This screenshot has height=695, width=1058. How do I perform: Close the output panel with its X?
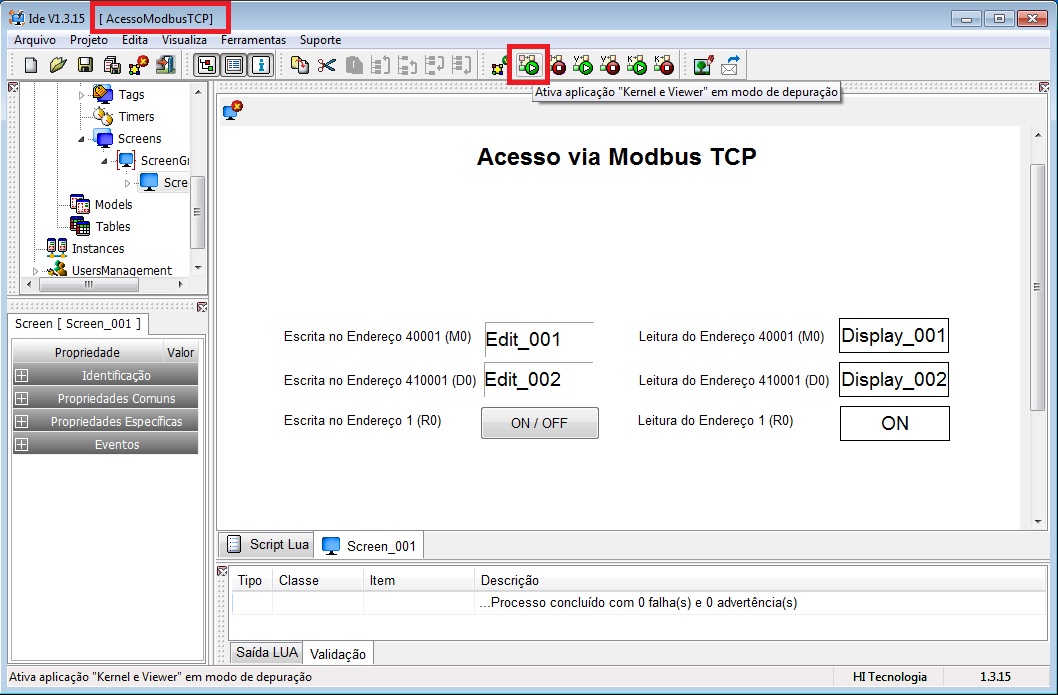point(222,571)
